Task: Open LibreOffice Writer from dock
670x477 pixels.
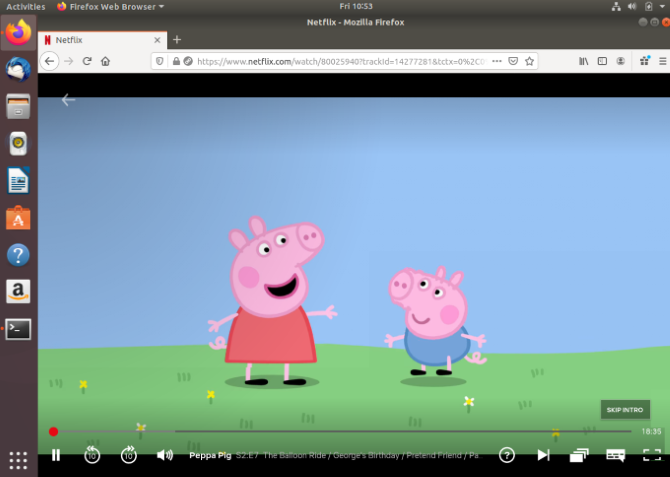Action: 18,180
